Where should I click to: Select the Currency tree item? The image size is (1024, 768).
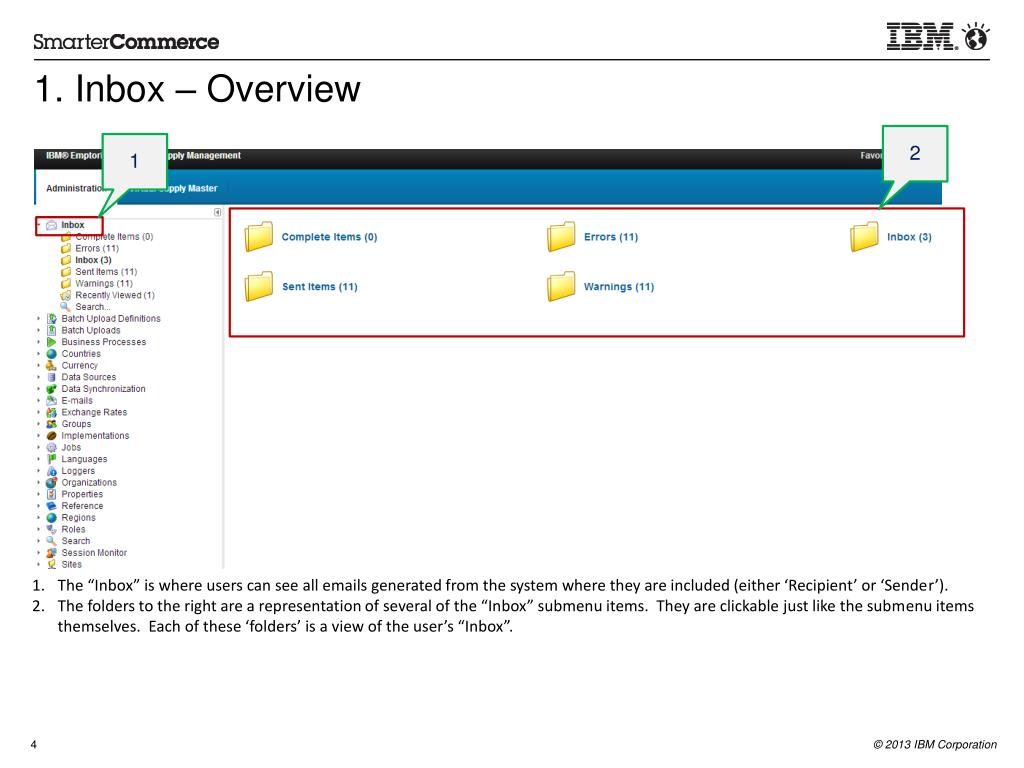tap(79, 366)
